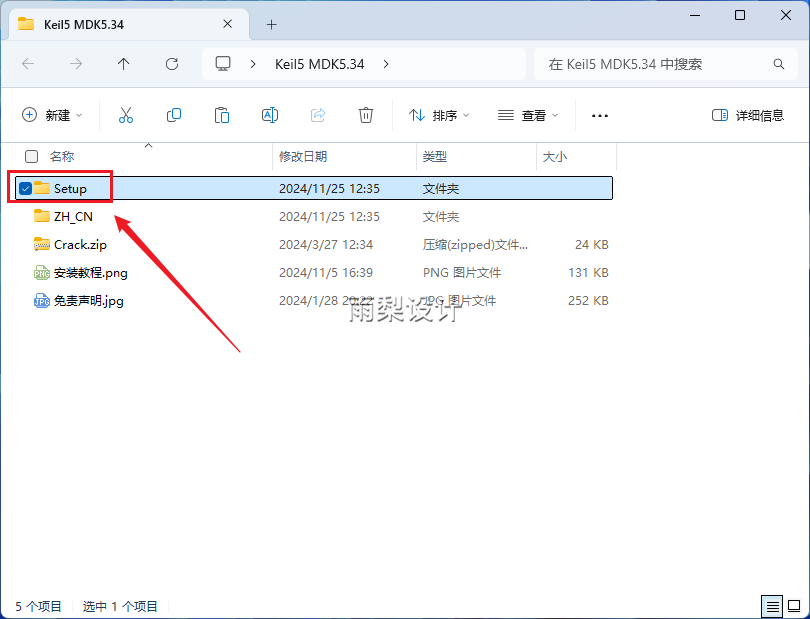
Task: Share the selected folder via share icon
Action: (x=317, y=115)
